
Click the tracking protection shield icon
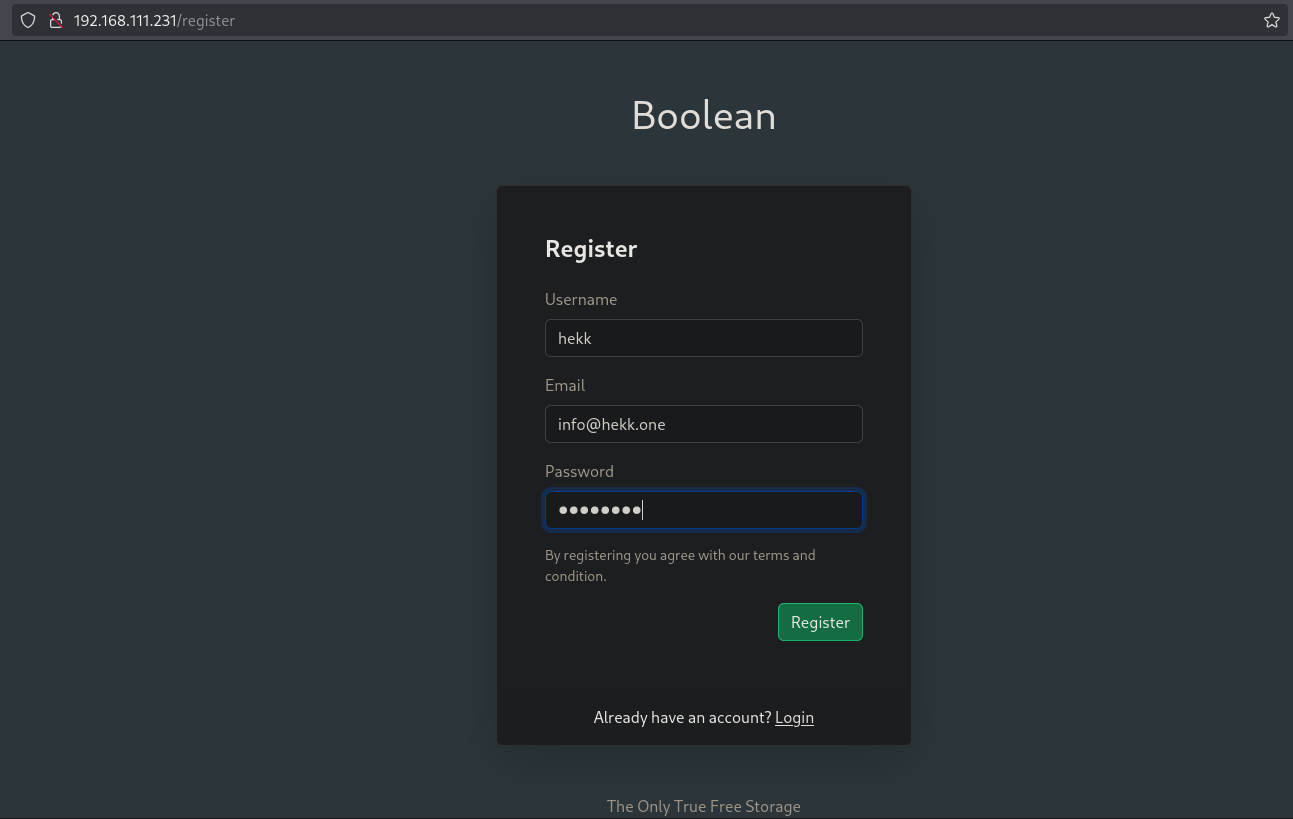[x=28, y=20]
